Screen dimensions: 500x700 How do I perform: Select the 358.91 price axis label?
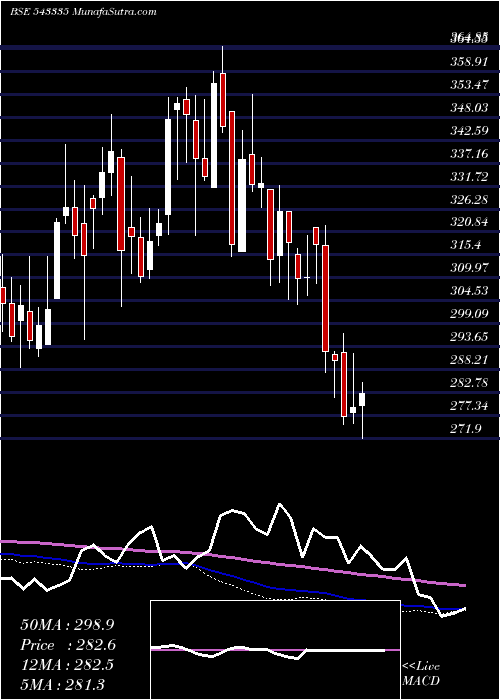[x=469, y=62]
